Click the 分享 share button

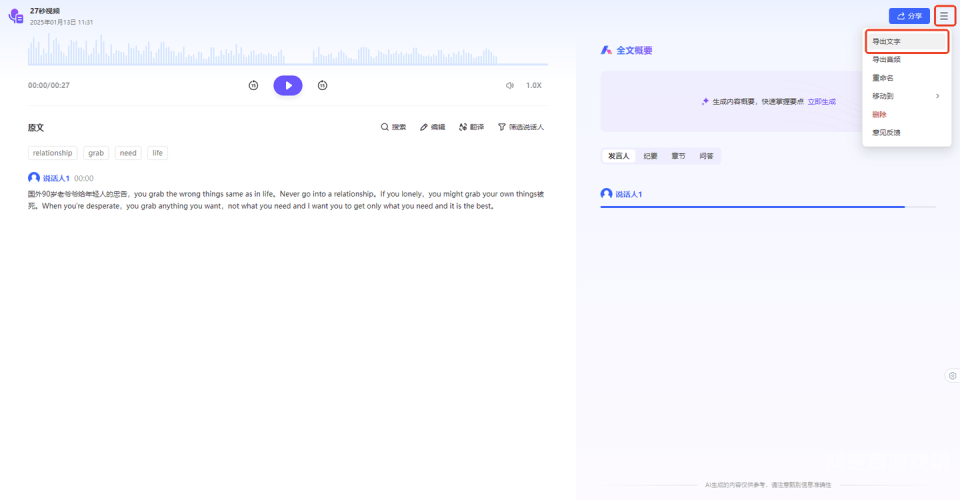(909, 16)
